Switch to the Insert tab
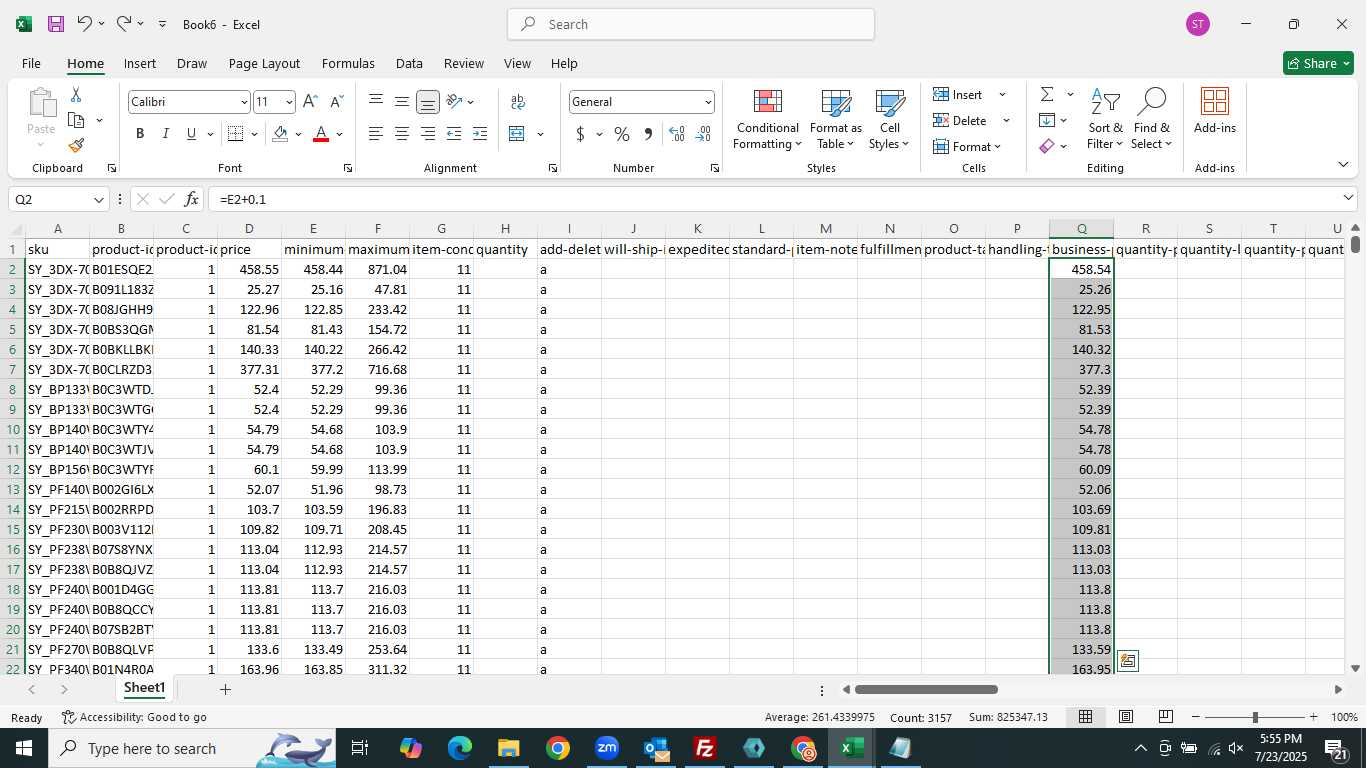 140,63
